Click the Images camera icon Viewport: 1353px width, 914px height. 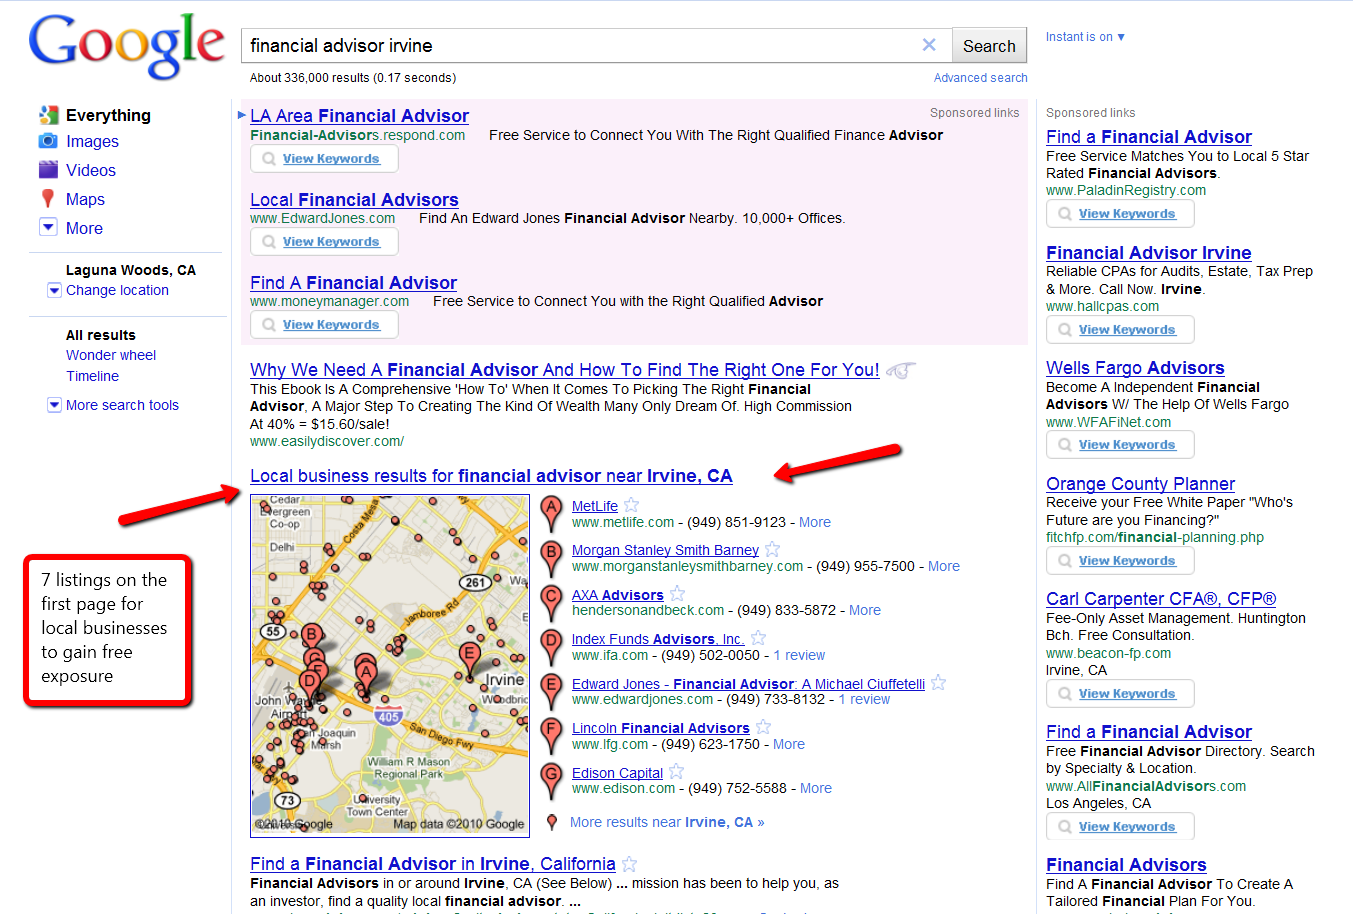(x=48, y=141)
